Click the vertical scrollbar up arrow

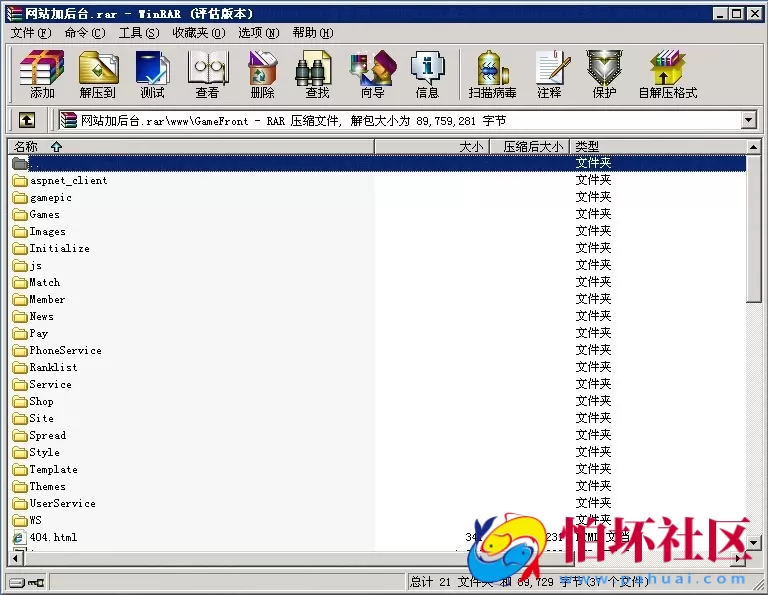(753, 147)
